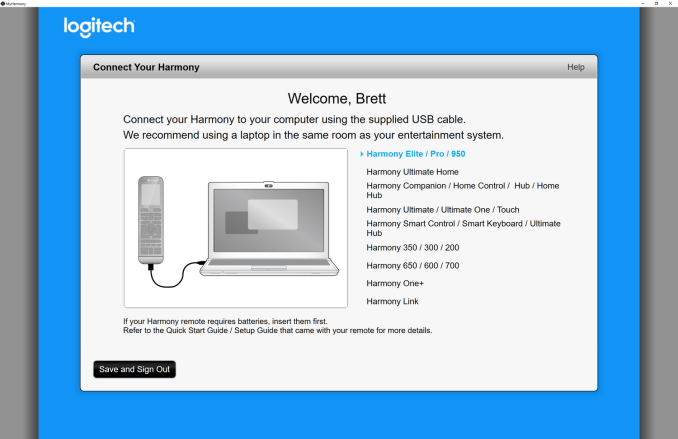This screenshot has width=678, height=439.
Task: Click the MyHarmony title bar app icon
Action: click(x=3, y=3)
